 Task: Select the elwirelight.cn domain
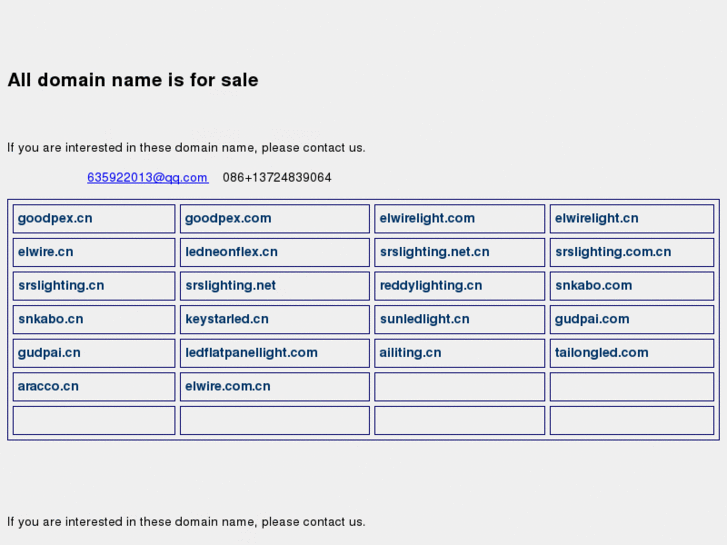click(597, 218)
